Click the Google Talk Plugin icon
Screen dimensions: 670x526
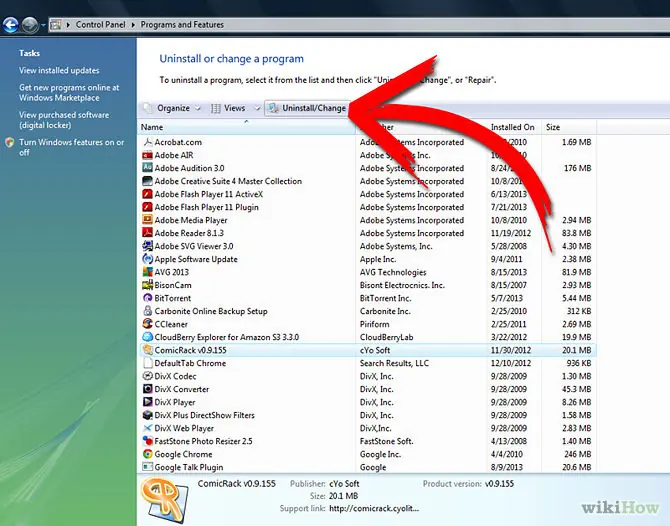click(x=147, y=467)
